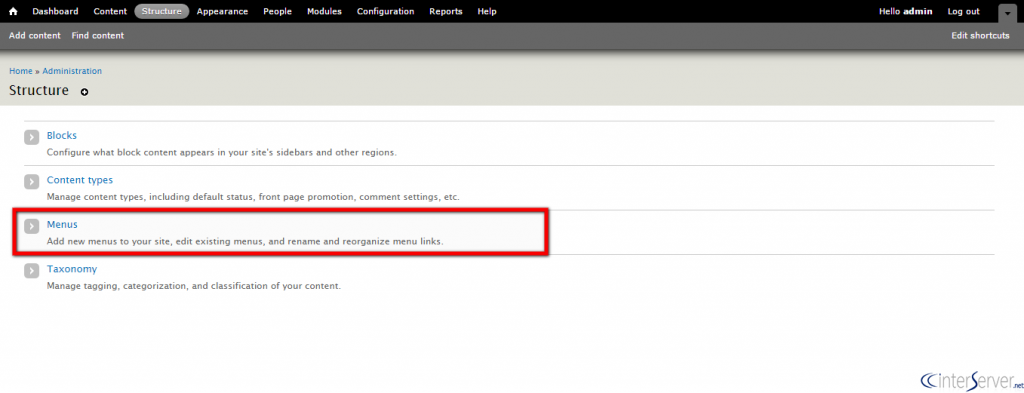Screen dimensions: 1024x393
Task: Open the Taxonomy link
Action: pyautogui.click(x=72, y=268)
